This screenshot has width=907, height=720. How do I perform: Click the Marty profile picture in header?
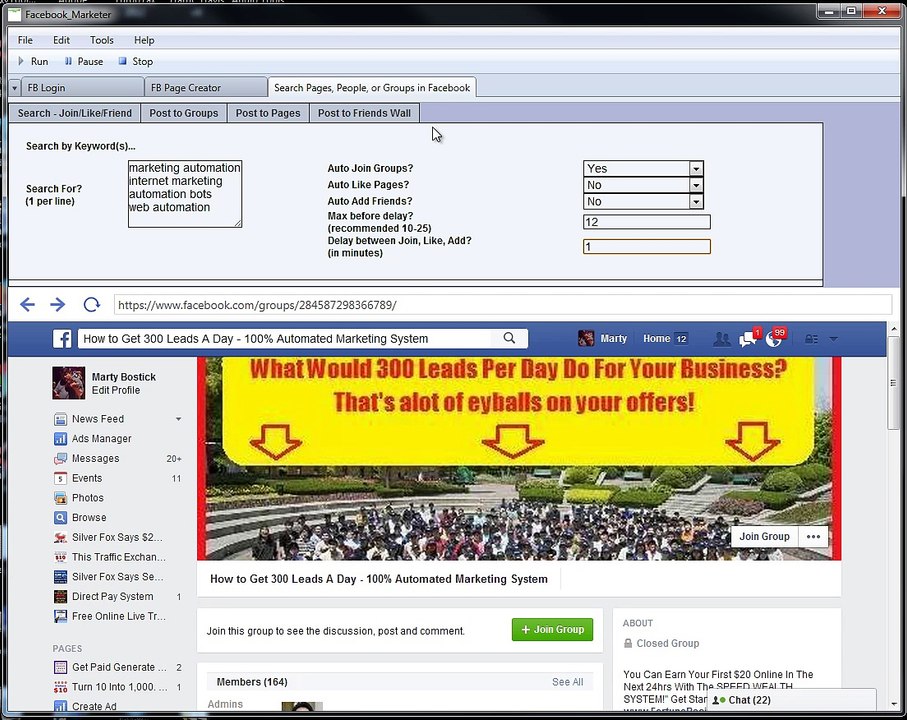[586, 338]
